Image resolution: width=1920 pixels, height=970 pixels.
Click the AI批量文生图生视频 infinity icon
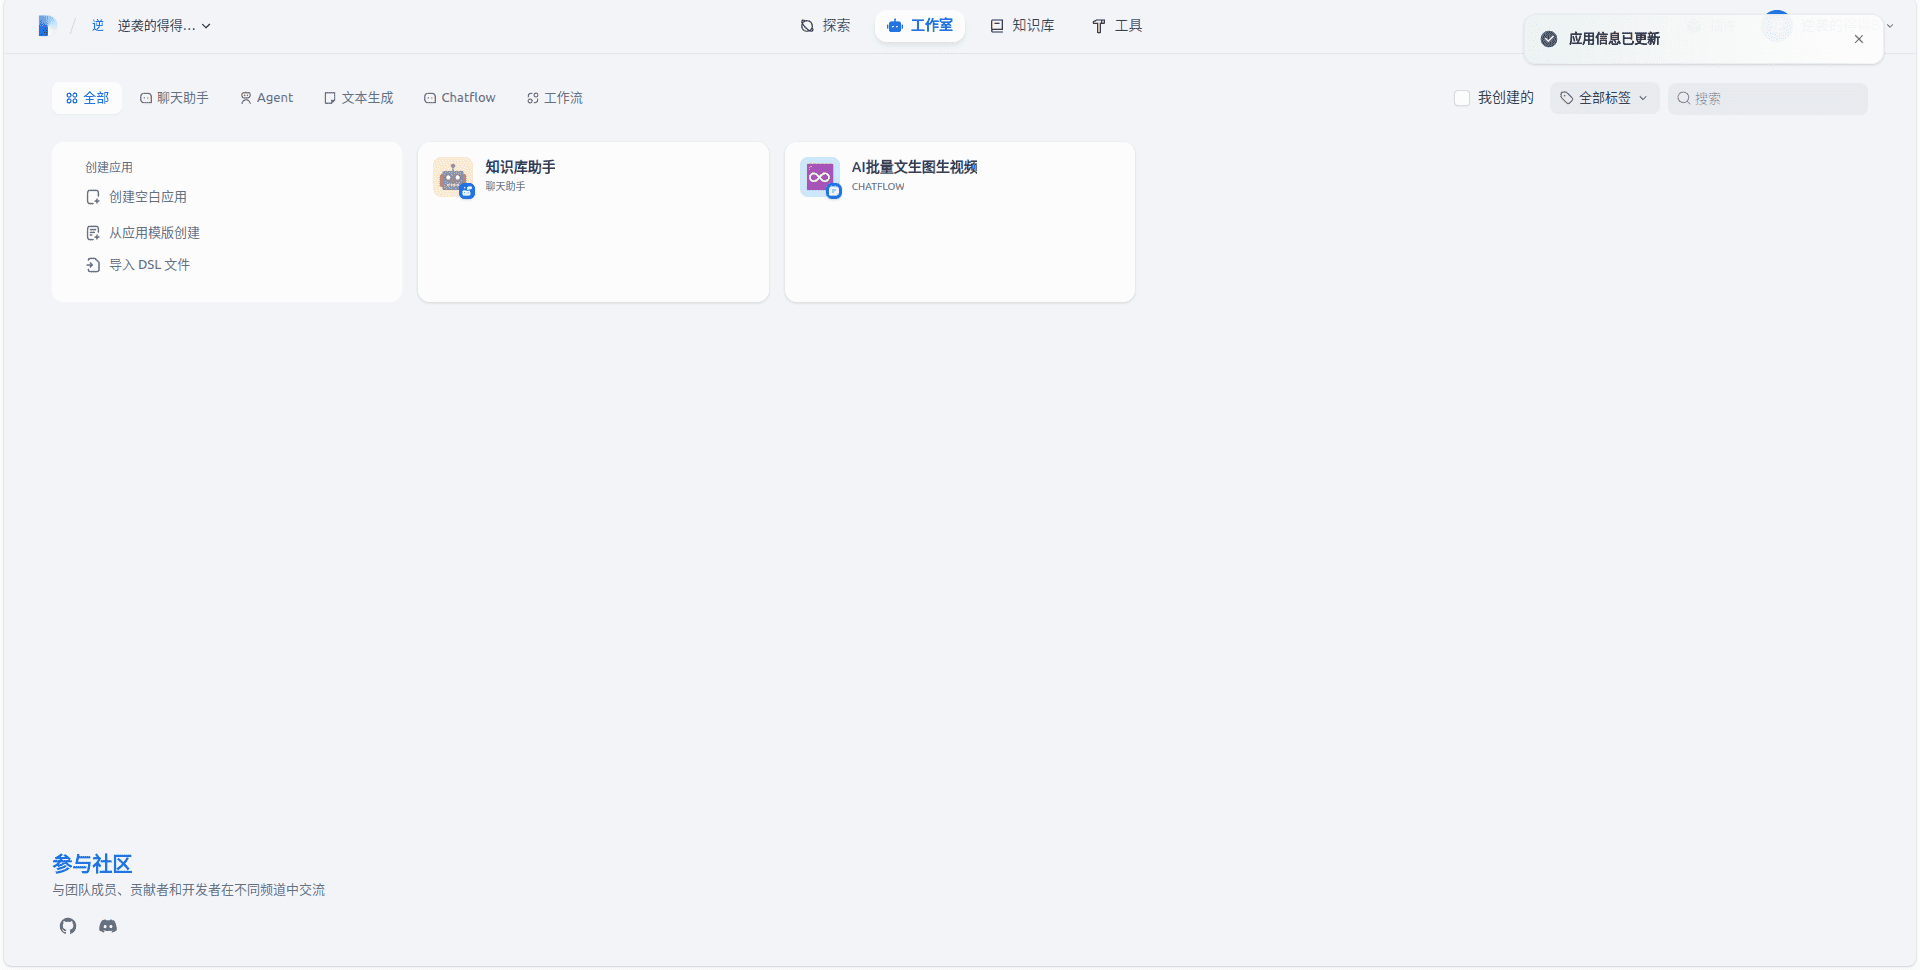tap(819, 177)
